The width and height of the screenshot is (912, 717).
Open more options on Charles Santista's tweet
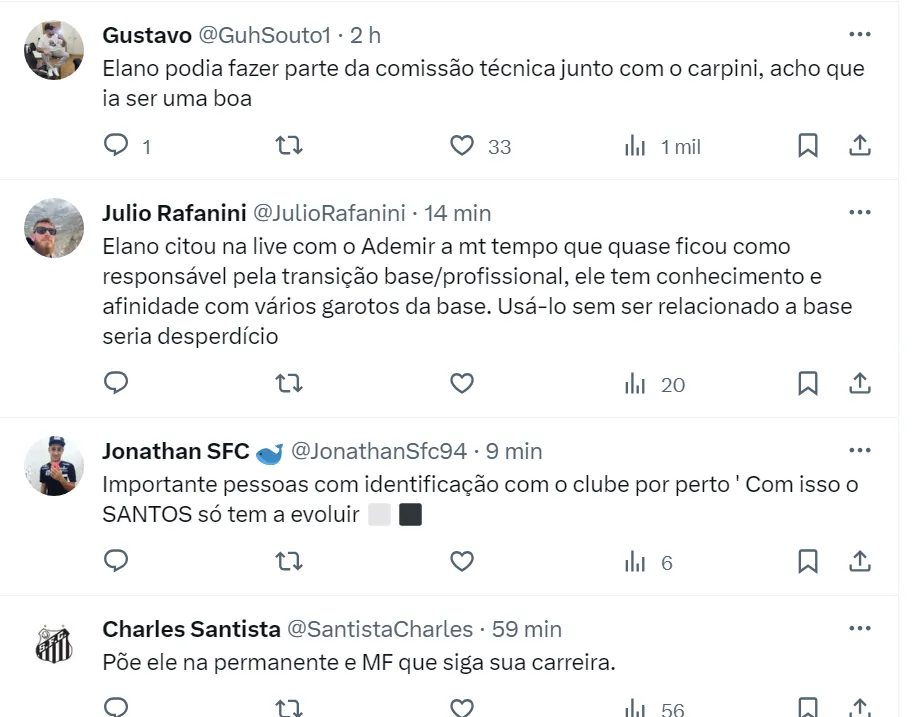[859, 629]
